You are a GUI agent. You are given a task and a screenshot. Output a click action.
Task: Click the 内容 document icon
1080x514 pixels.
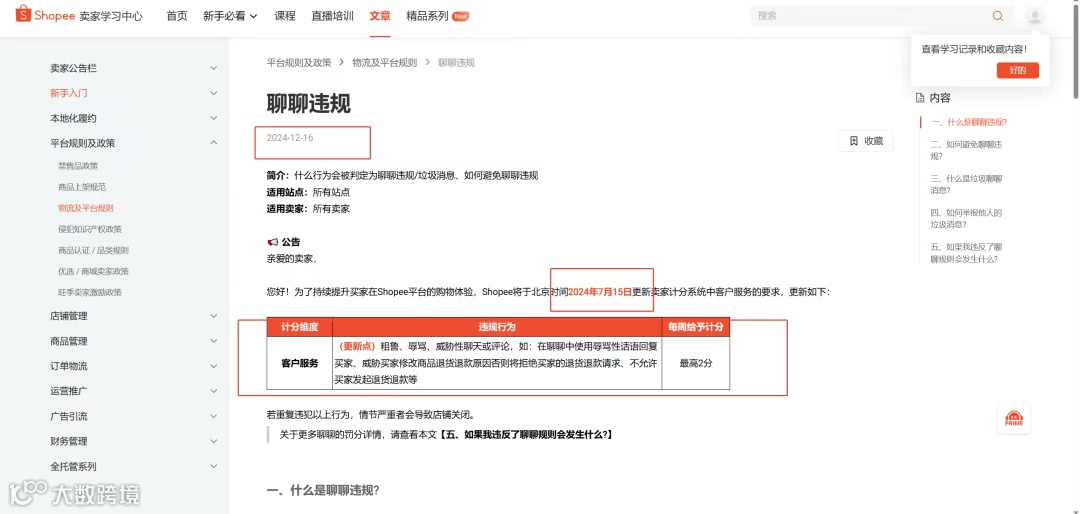tap(920, 98)
